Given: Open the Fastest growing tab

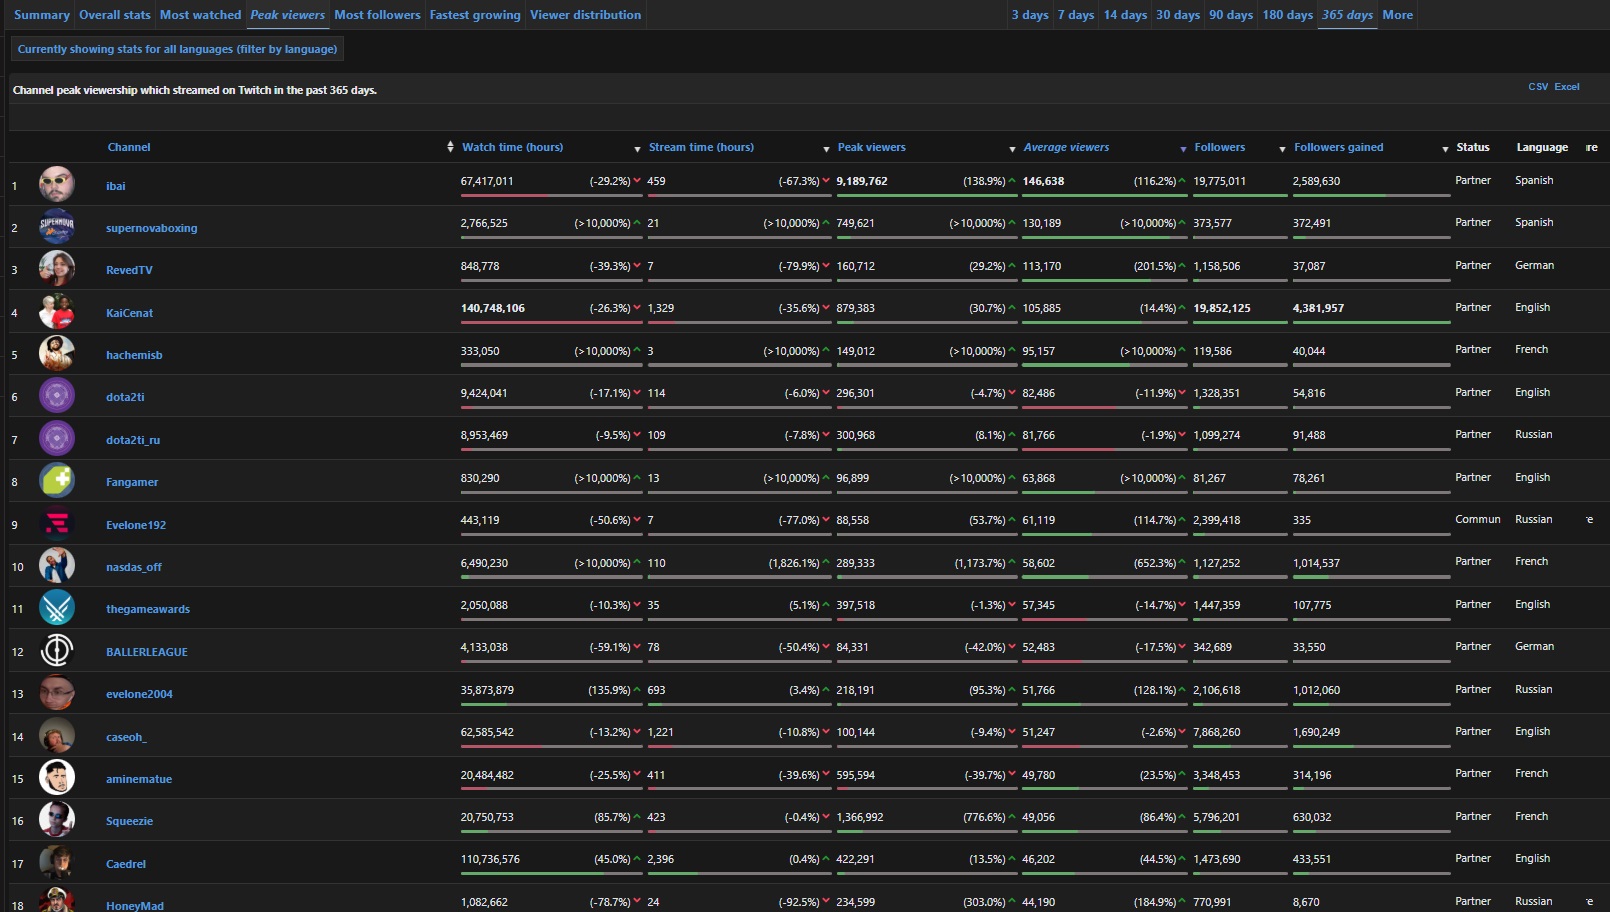Looking at the screenshot, I should pos(475,15).
